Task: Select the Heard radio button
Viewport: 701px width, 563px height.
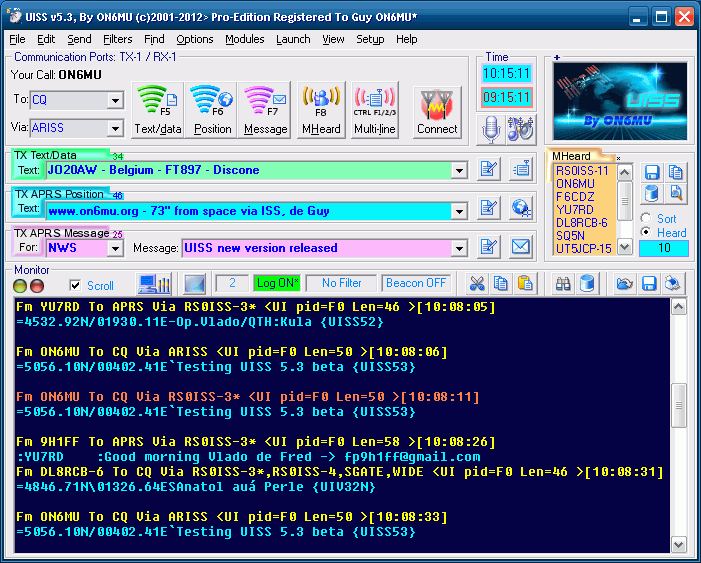Action: tap(646, 232)
